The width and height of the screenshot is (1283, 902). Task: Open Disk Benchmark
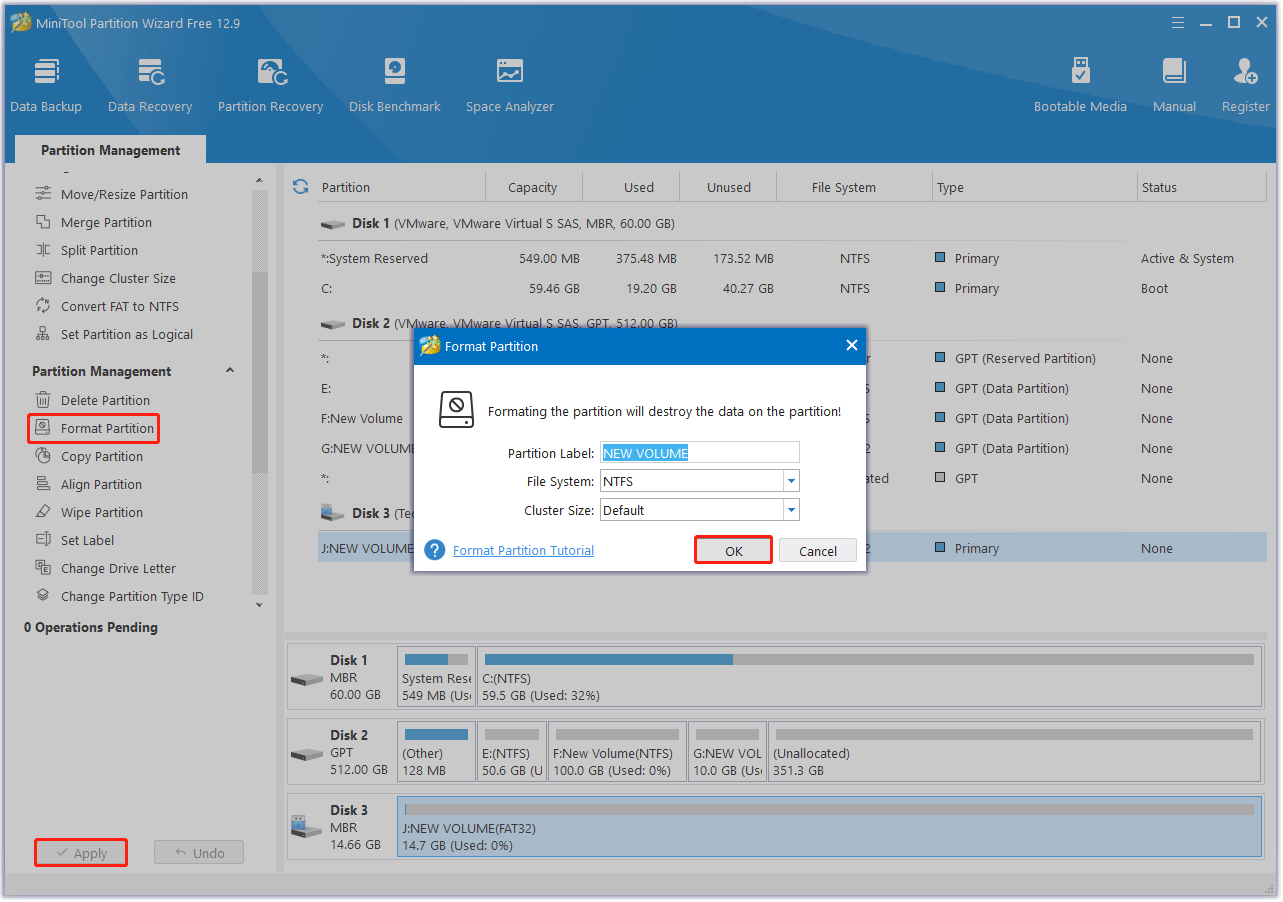(x=395, y=86)
